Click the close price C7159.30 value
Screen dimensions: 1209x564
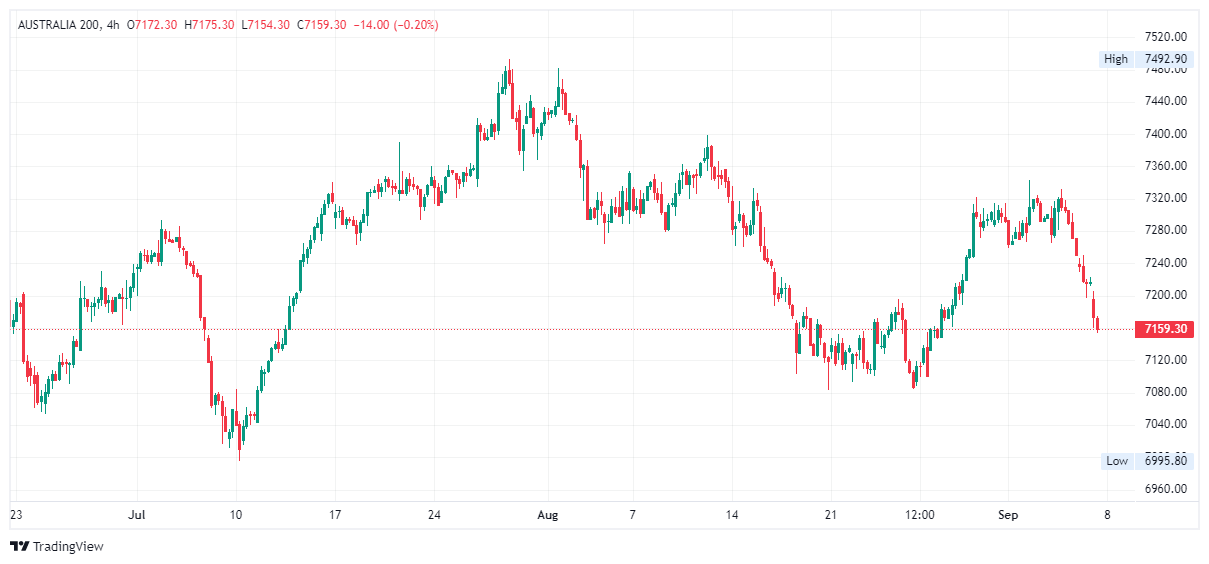point(321,24)
